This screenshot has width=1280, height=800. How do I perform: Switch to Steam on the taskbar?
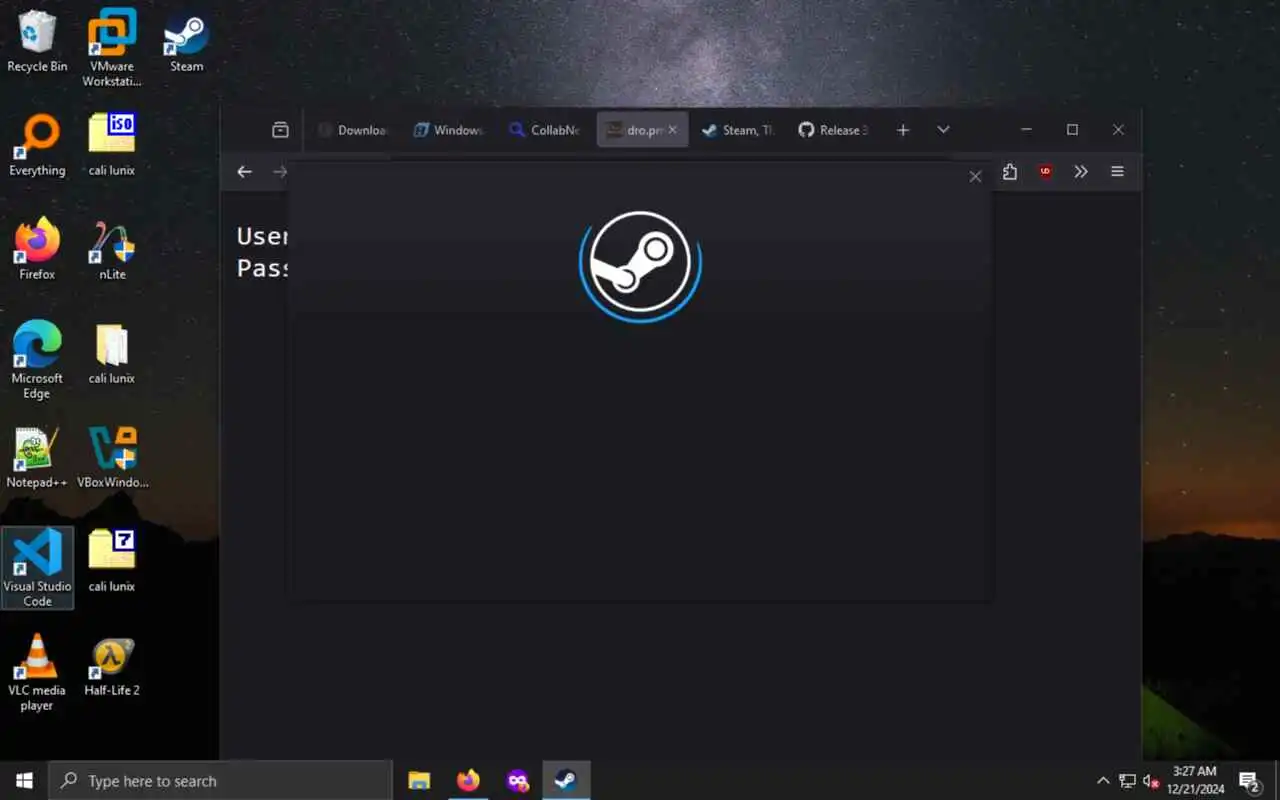point(566,781)
